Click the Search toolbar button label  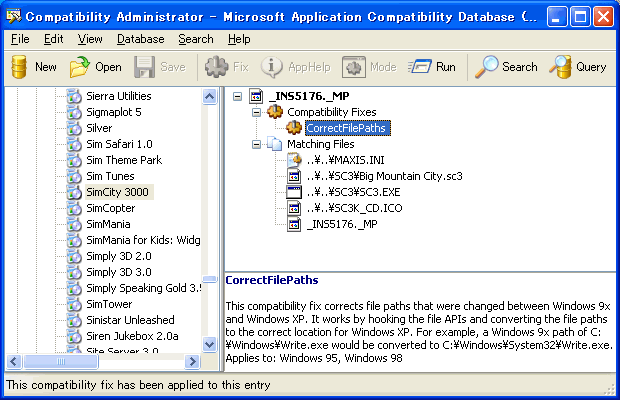pyautogui.click(x=520, y=67)
